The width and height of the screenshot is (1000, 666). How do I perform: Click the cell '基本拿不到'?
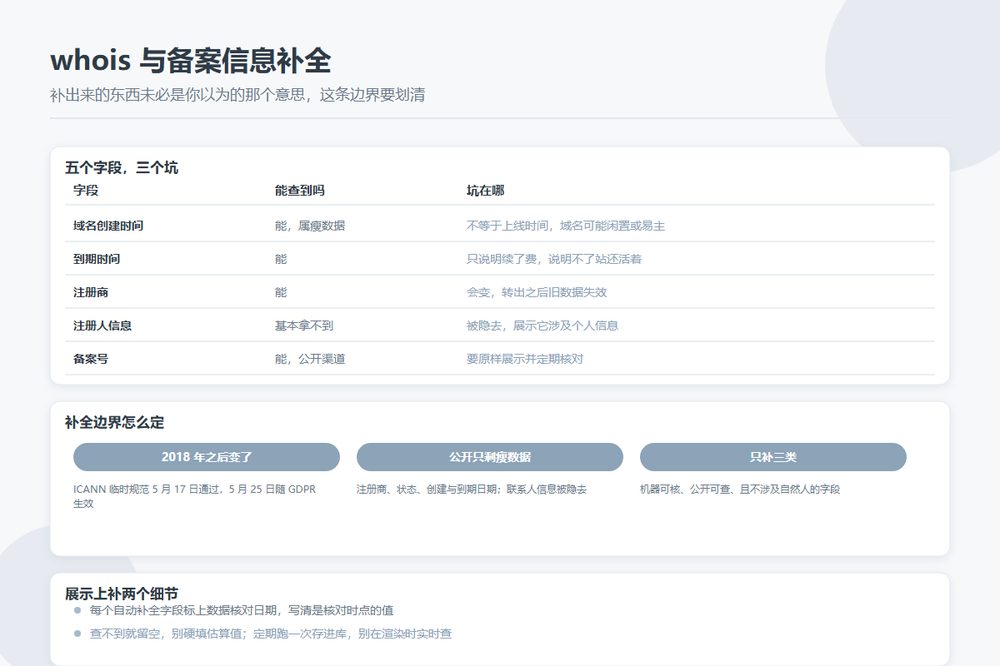tap(304, 325)
